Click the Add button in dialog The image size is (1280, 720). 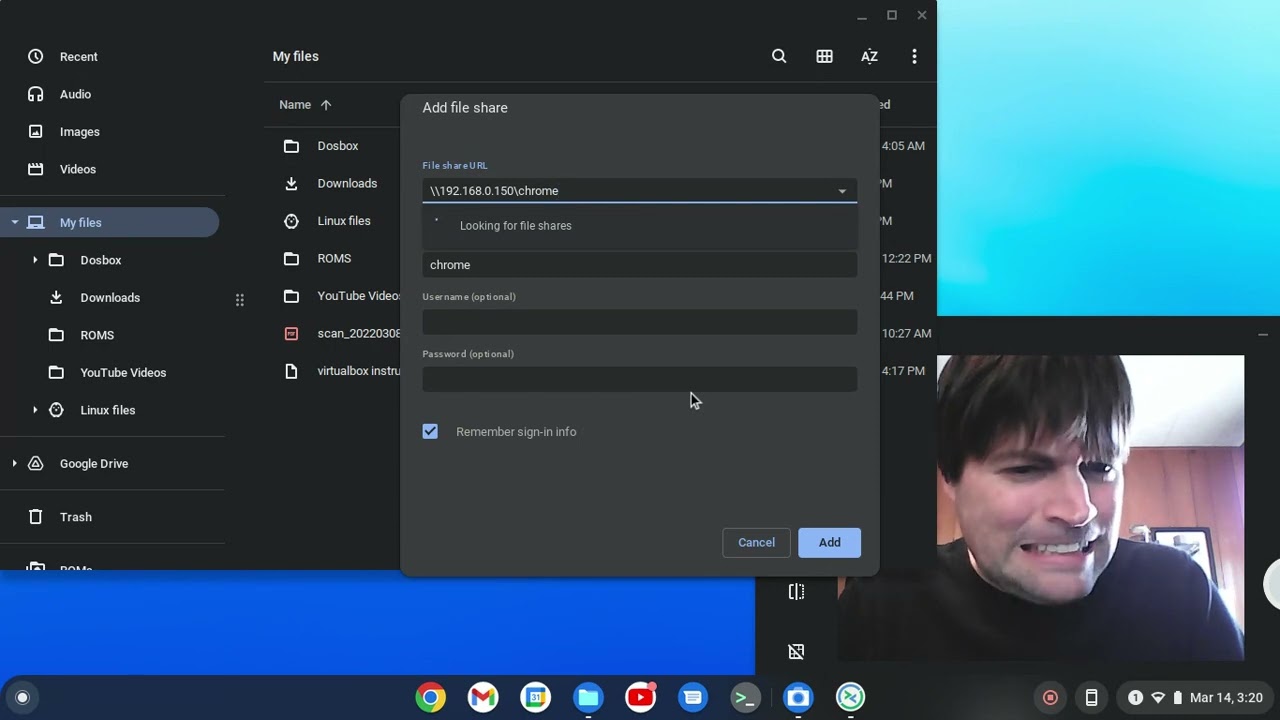829,542
